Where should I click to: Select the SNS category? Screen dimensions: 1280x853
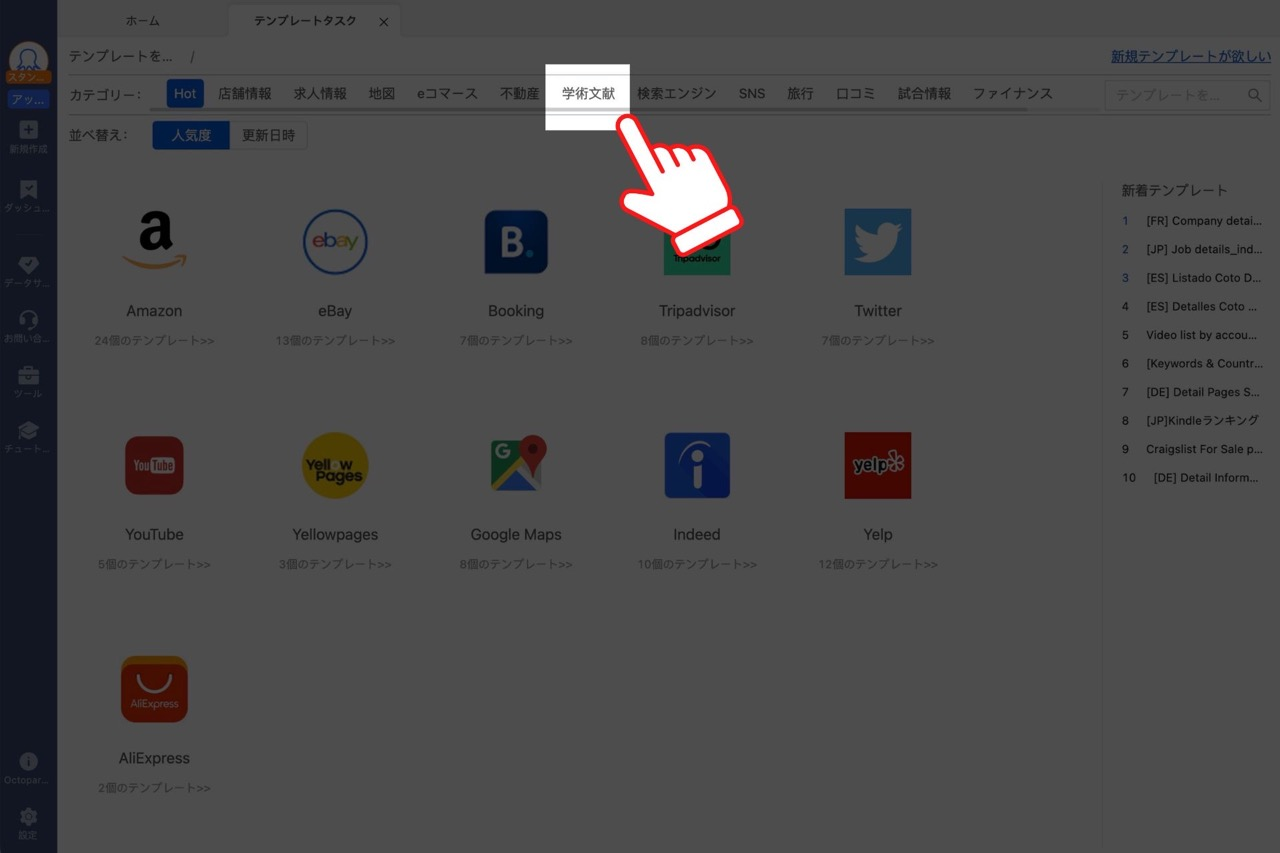[752, 94]
